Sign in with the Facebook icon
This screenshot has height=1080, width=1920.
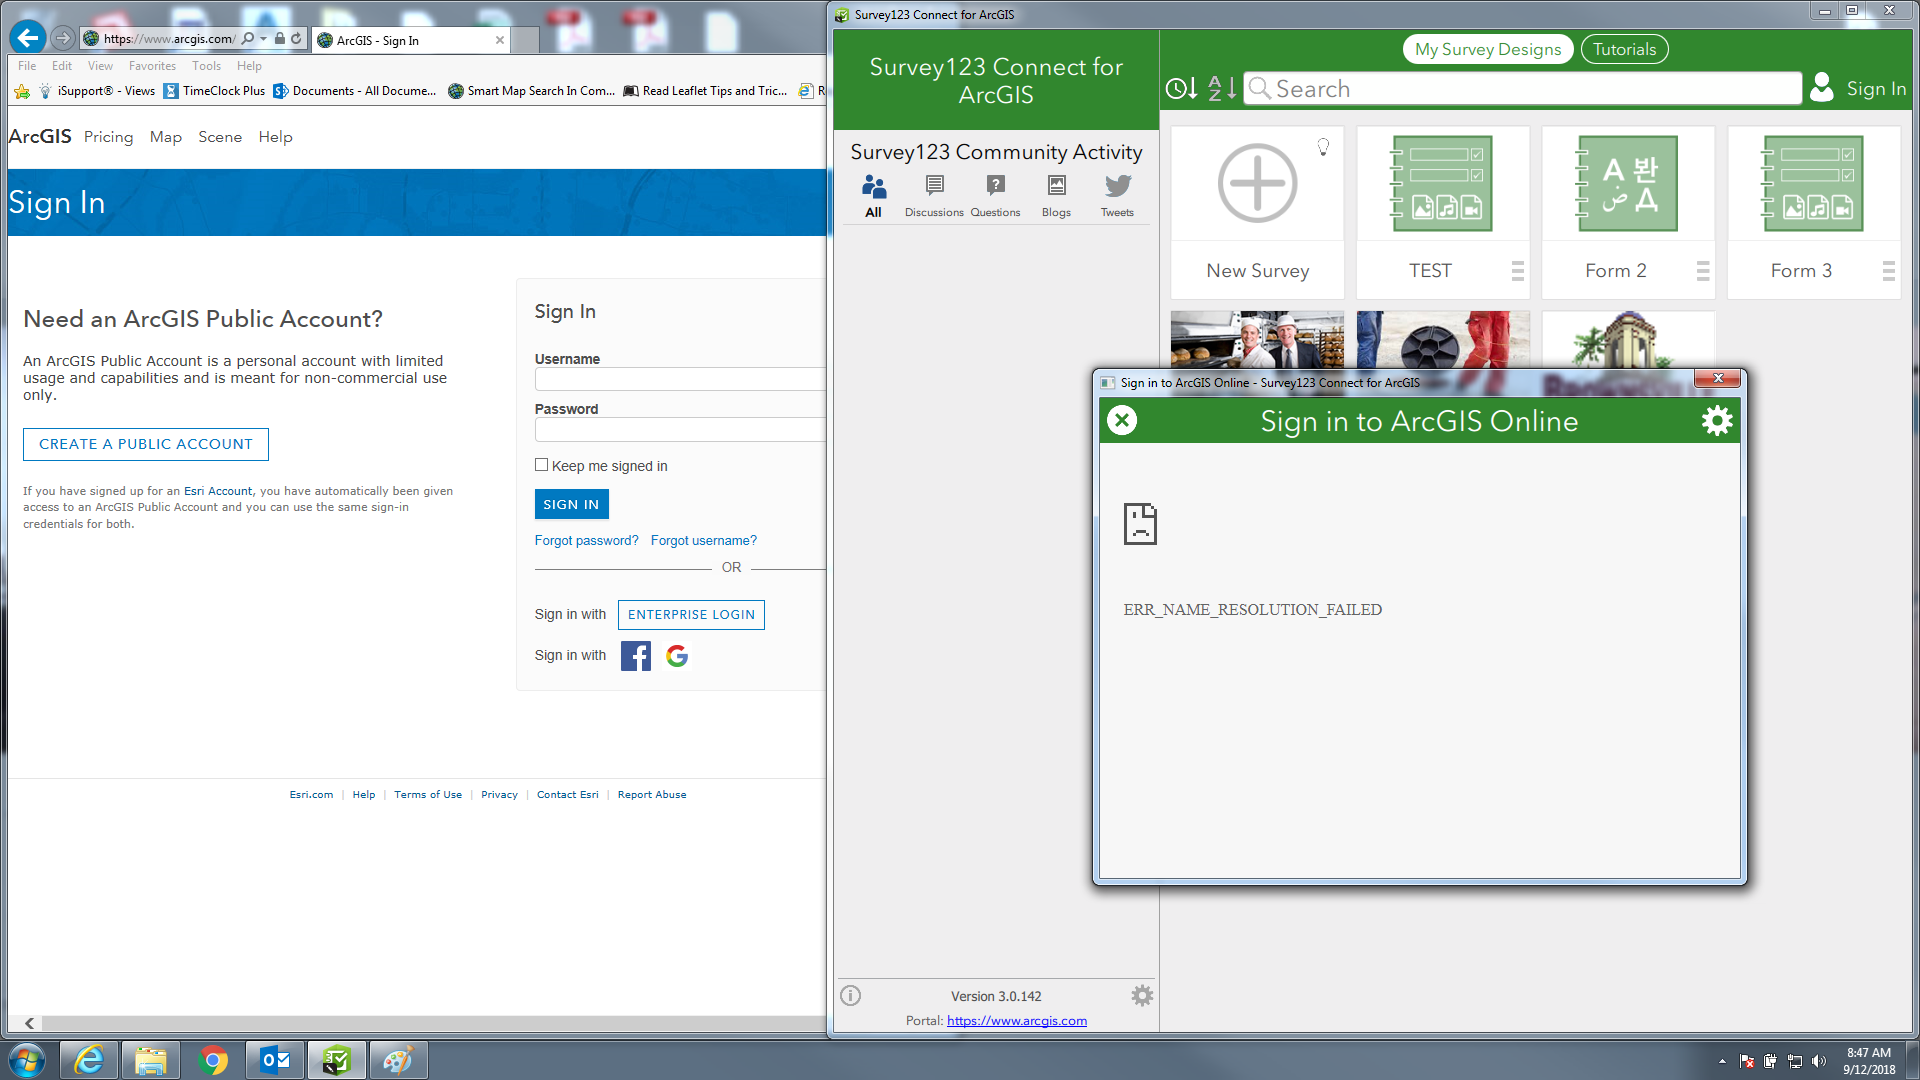(x=636, y=656)
